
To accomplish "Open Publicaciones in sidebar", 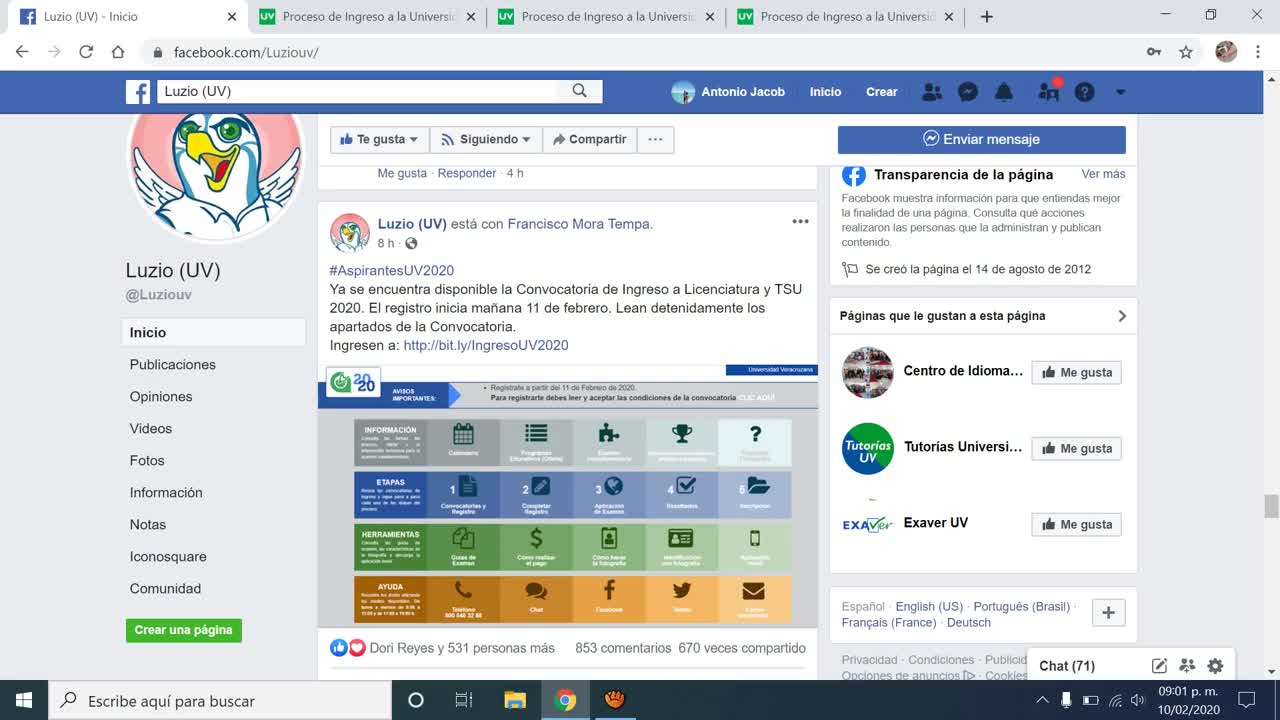I will [172, 364].
